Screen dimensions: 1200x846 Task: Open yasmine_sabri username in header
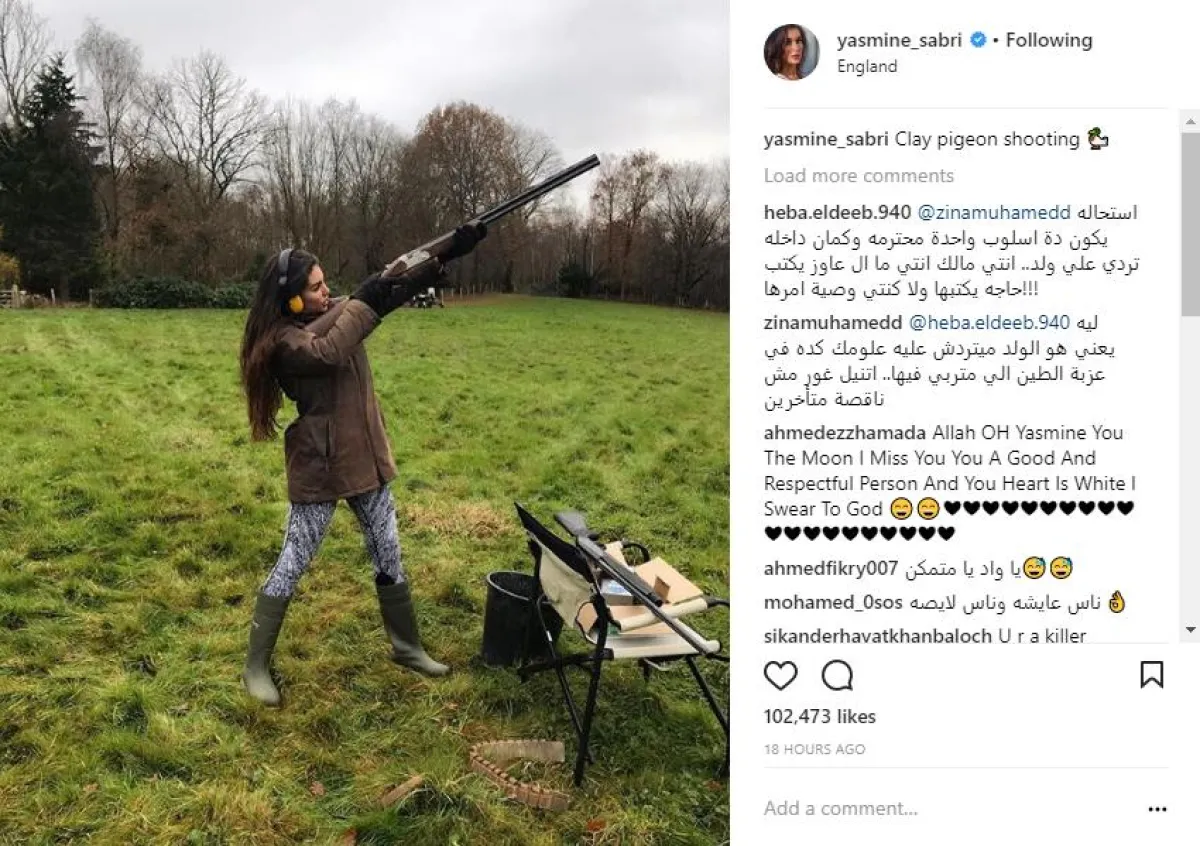pos(900,40)
